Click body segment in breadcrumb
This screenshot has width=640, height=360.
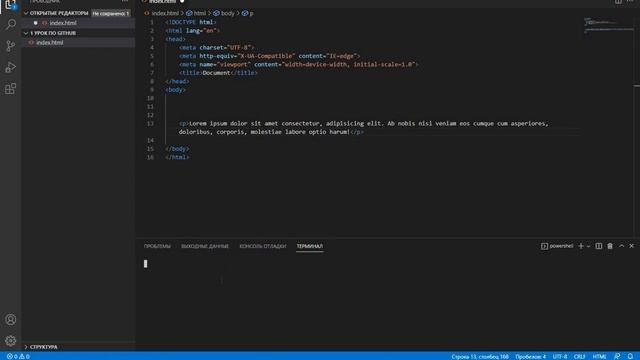tap(228, 13)
